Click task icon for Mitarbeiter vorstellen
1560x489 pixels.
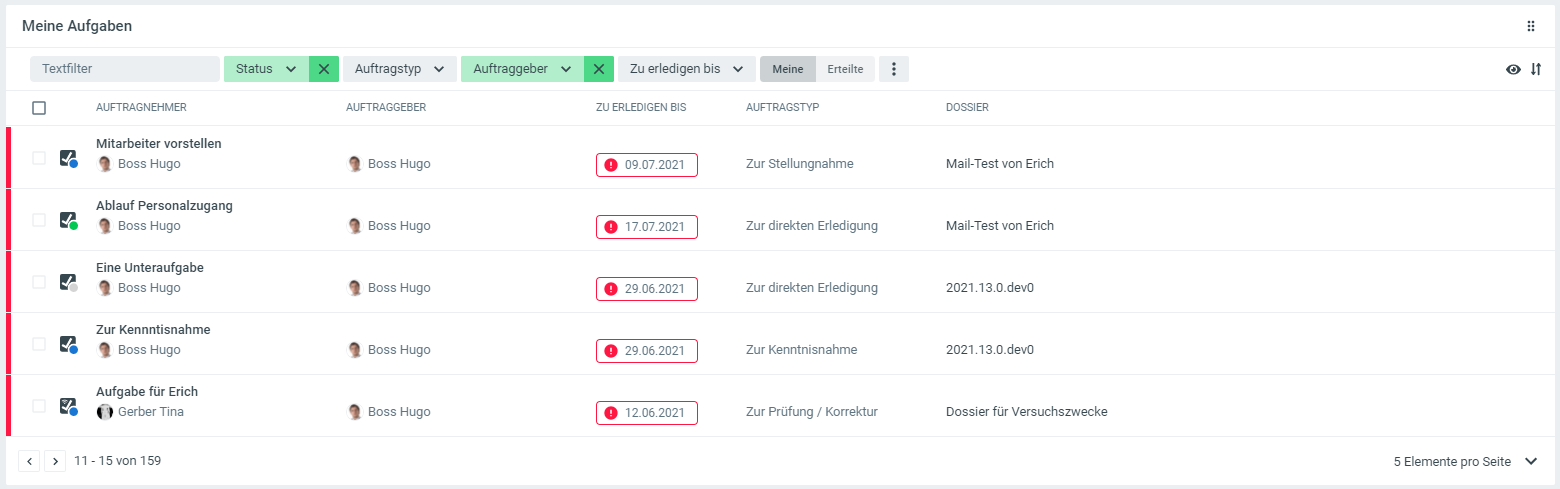click(68, 158)
